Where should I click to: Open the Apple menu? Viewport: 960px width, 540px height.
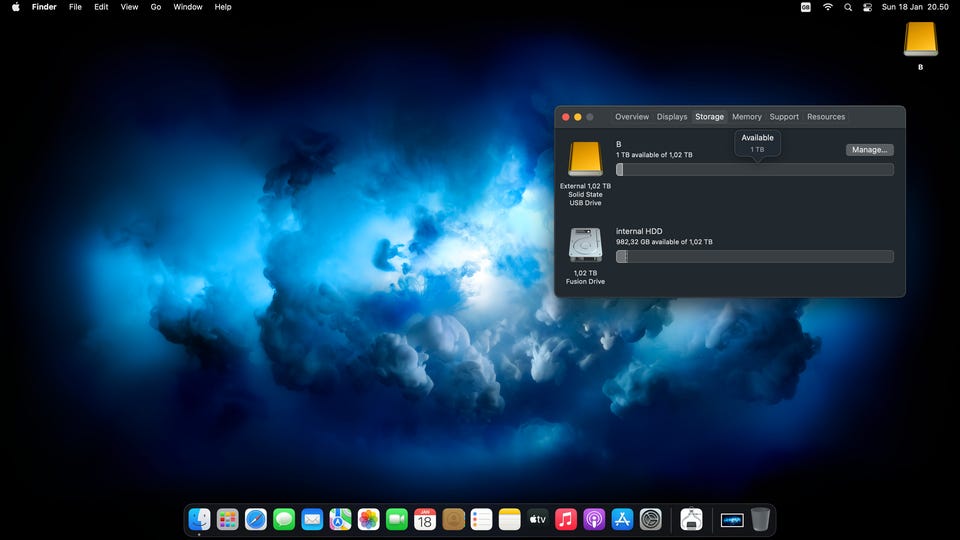tap(15, 7)
